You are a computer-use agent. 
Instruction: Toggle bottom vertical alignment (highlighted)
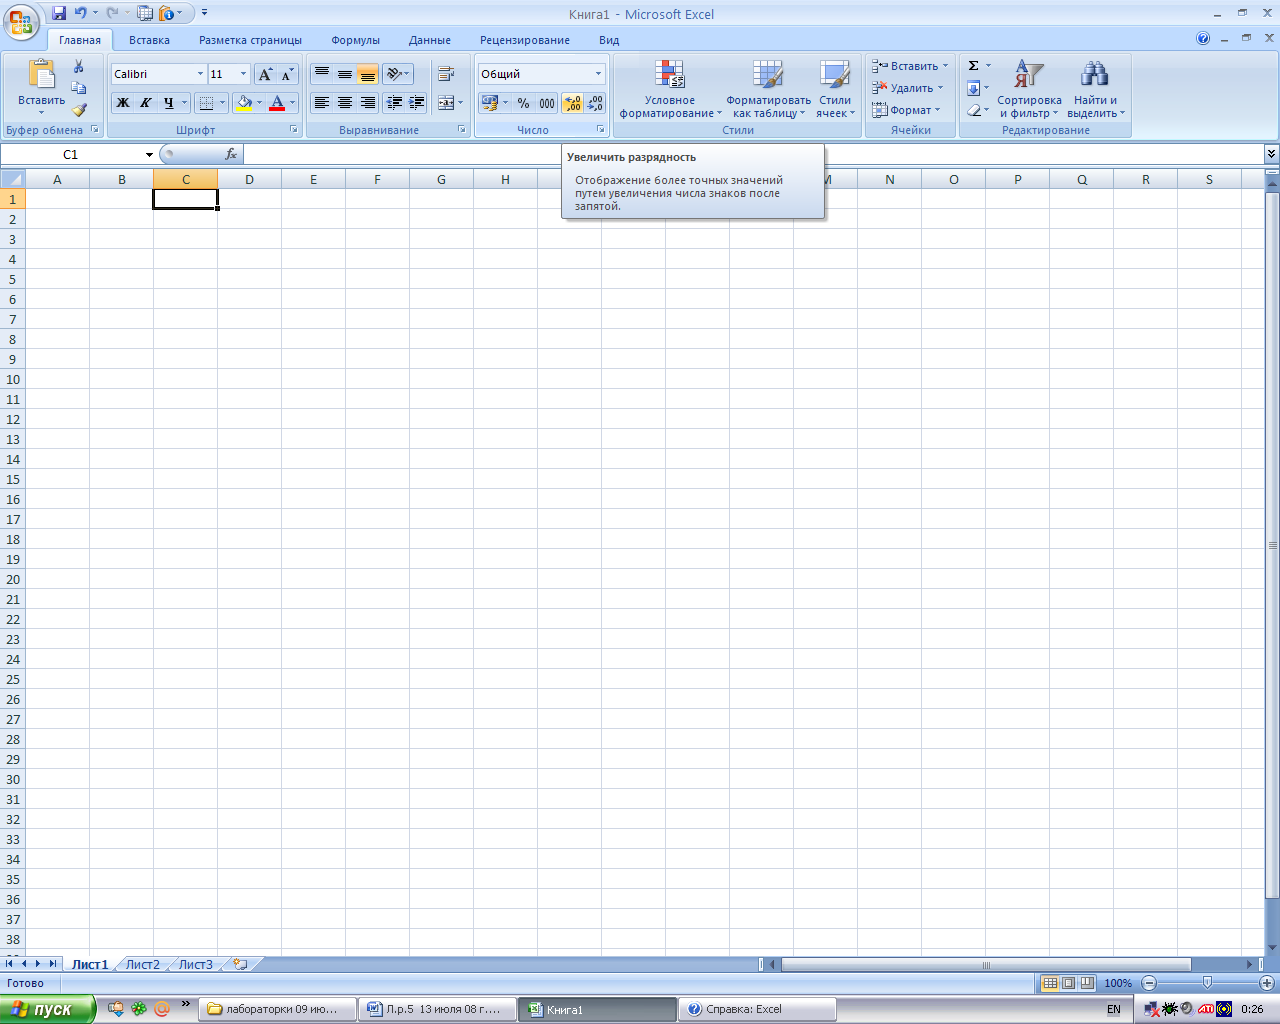(367, 74)
